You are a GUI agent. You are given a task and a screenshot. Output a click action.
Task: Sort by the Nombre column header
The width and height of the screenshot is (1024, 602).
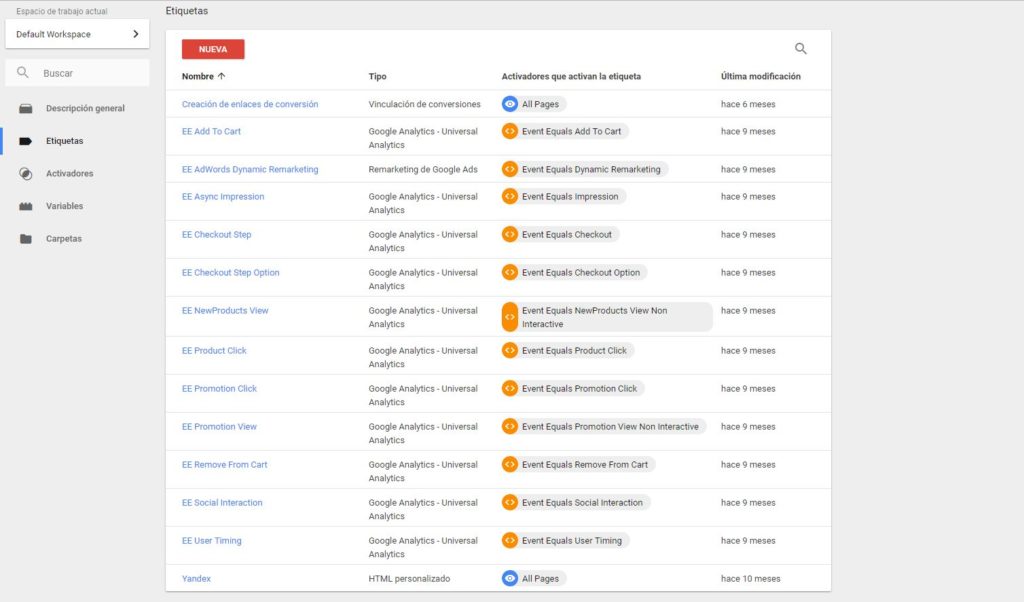(x=198, y=76)
